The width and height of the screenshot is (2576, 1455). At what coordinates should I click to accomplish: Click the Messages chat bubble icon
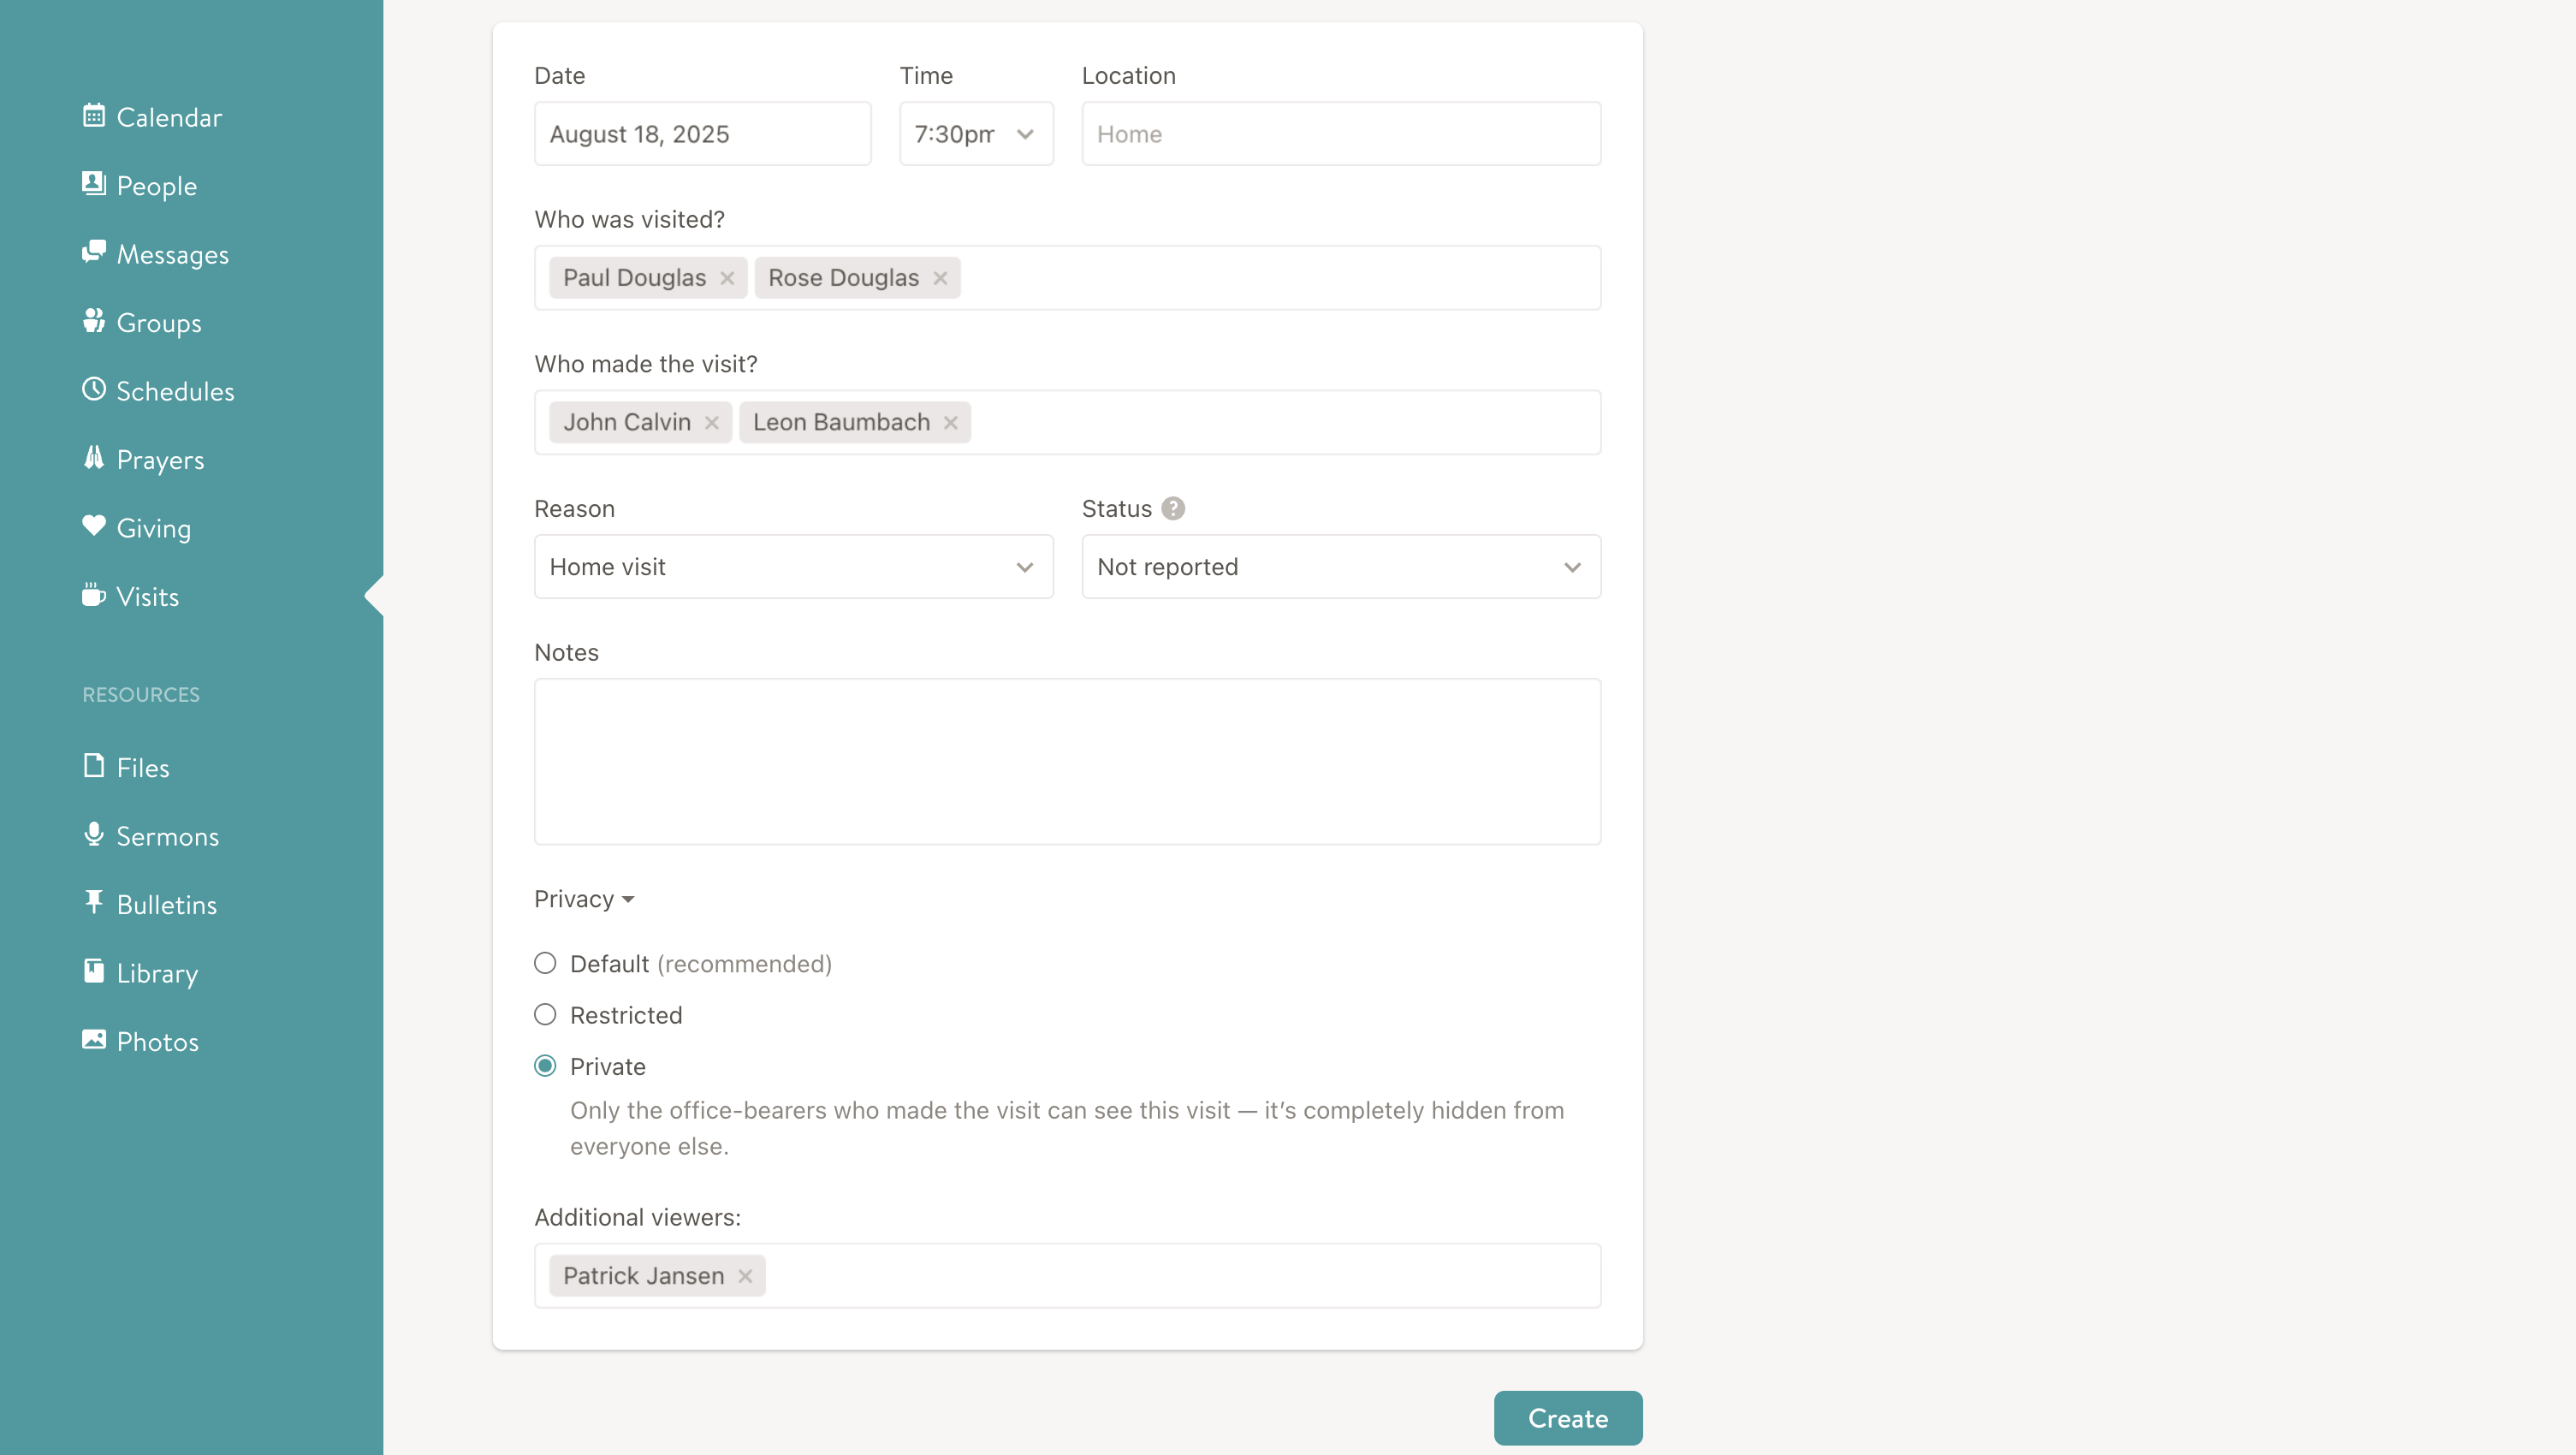94,252
